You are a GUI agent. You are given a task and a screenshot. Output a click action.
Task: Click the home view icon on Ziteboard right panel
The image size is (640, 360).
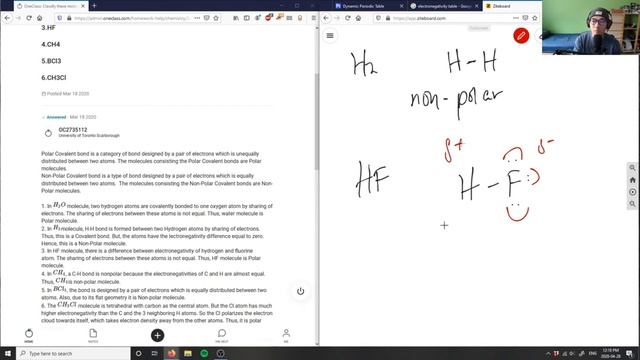(x=632, y=180)
